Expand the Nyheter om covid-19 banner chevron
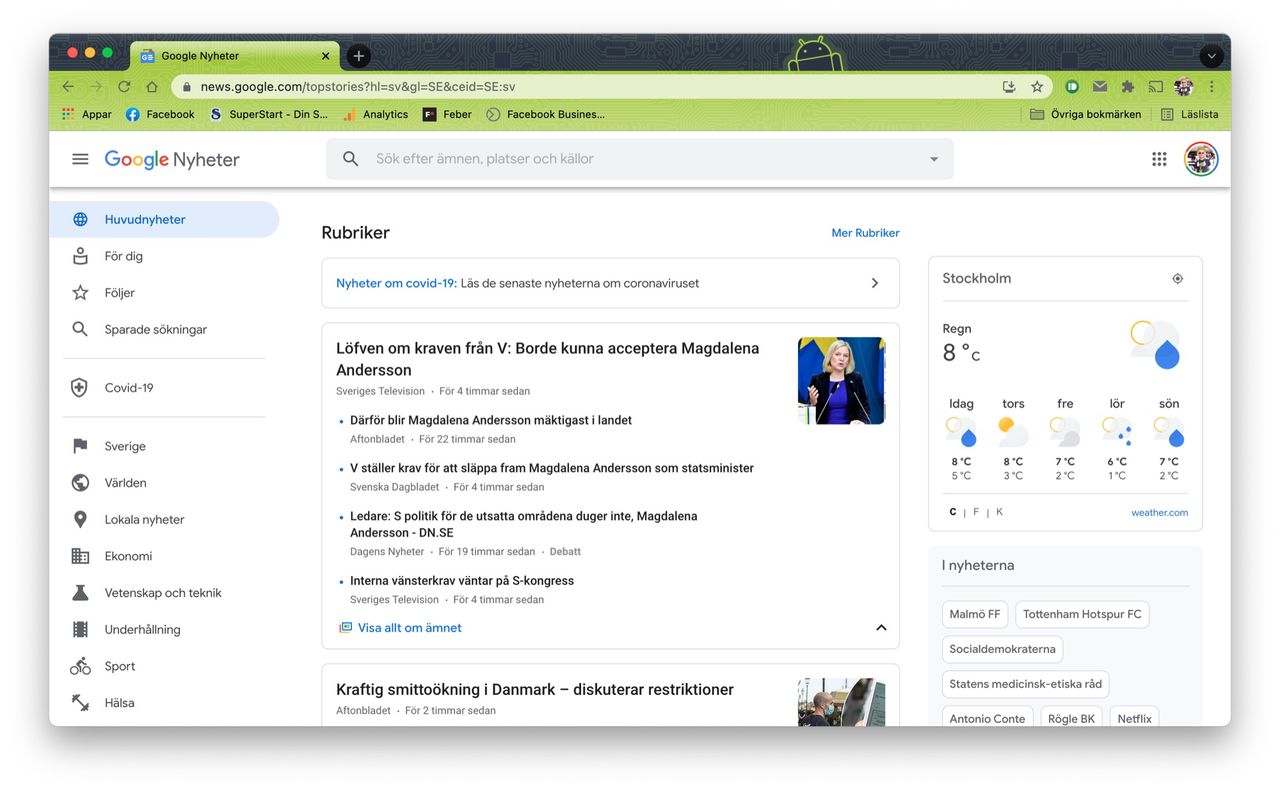 [x=873, y=282]
